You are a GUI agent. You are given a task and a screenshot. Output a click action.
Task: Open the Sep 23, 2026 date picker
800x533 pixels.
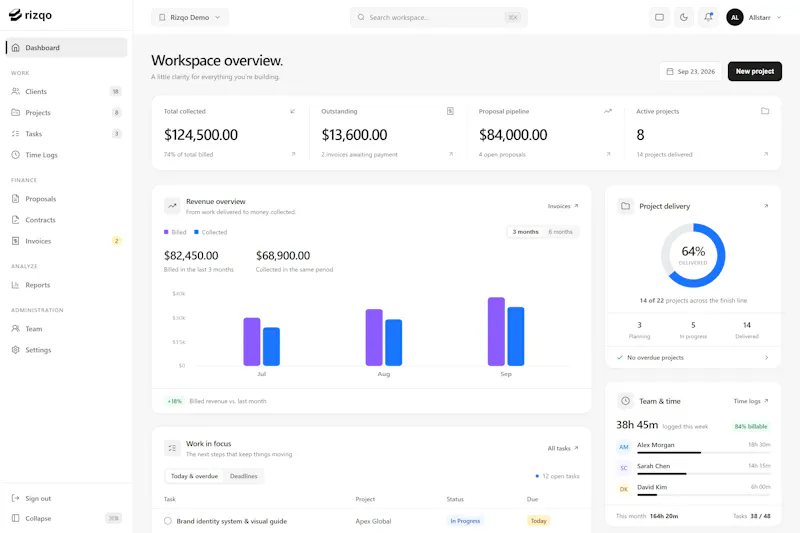691,71
